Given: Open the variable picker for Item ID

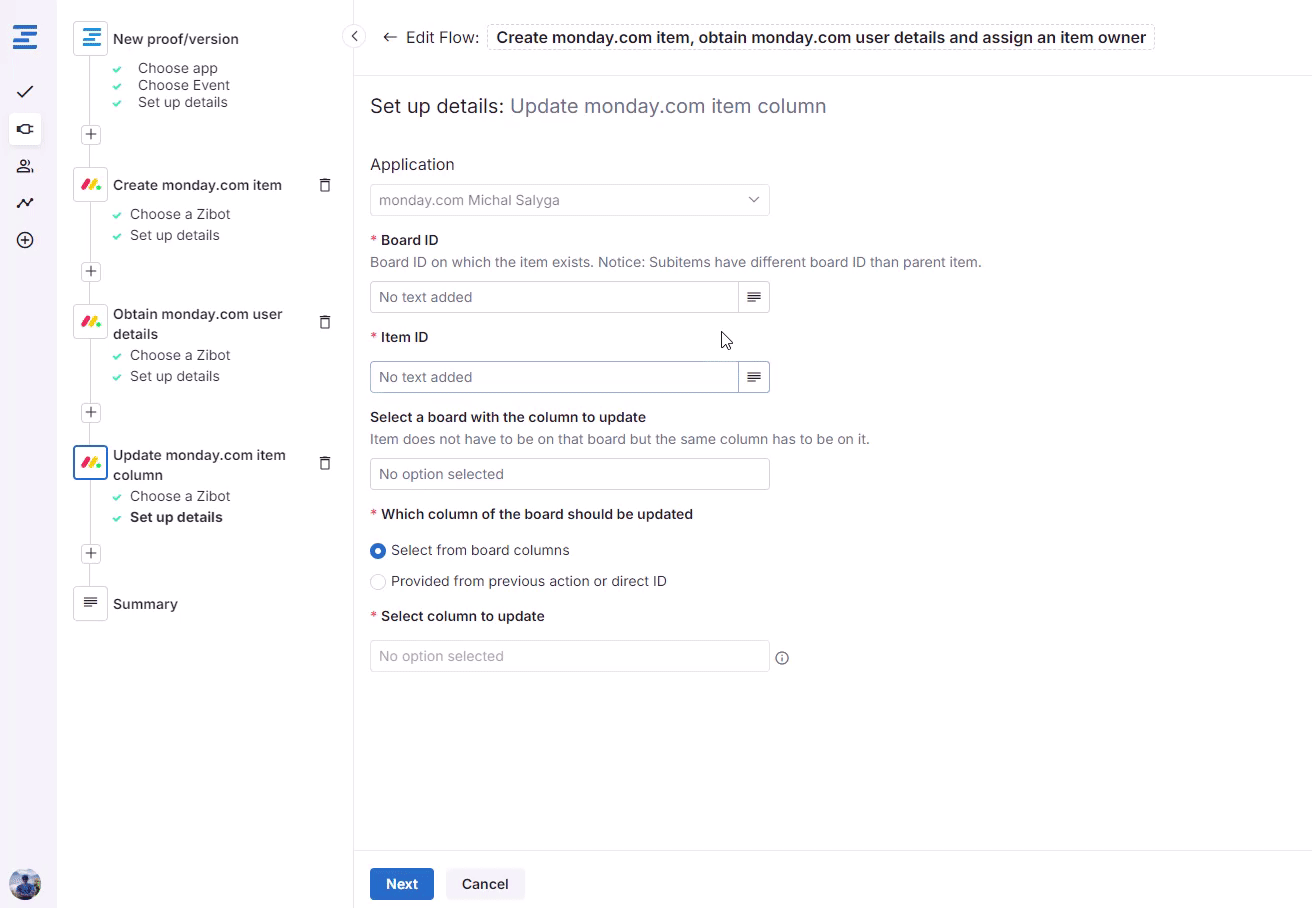Looking at the screenshot, I should (x=754, y=377).
